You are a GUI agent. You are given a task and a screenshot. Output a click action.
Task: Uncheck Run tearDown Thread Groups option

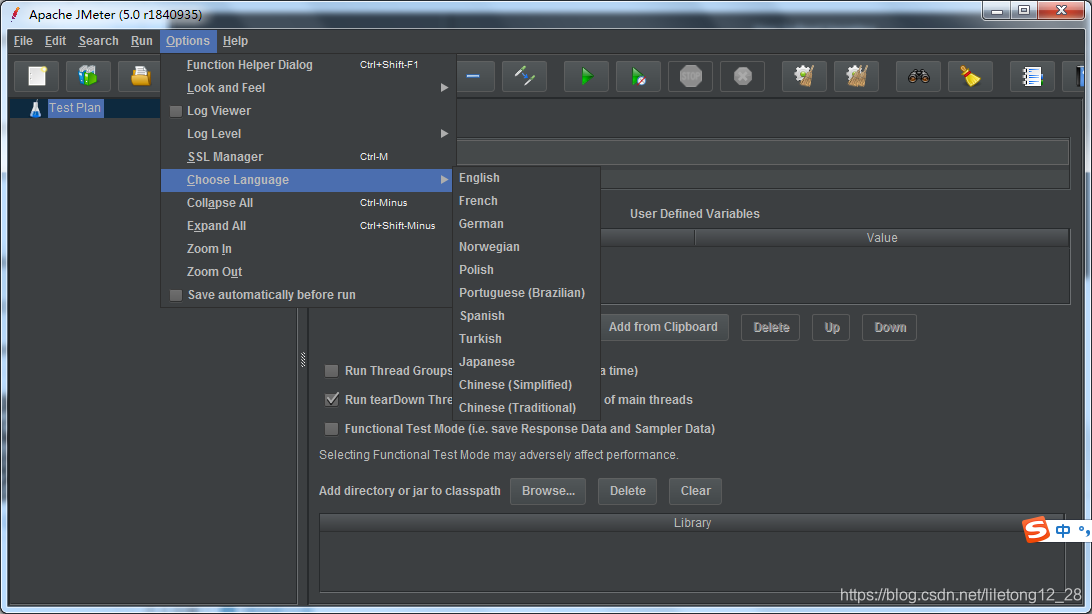point(332,400)
